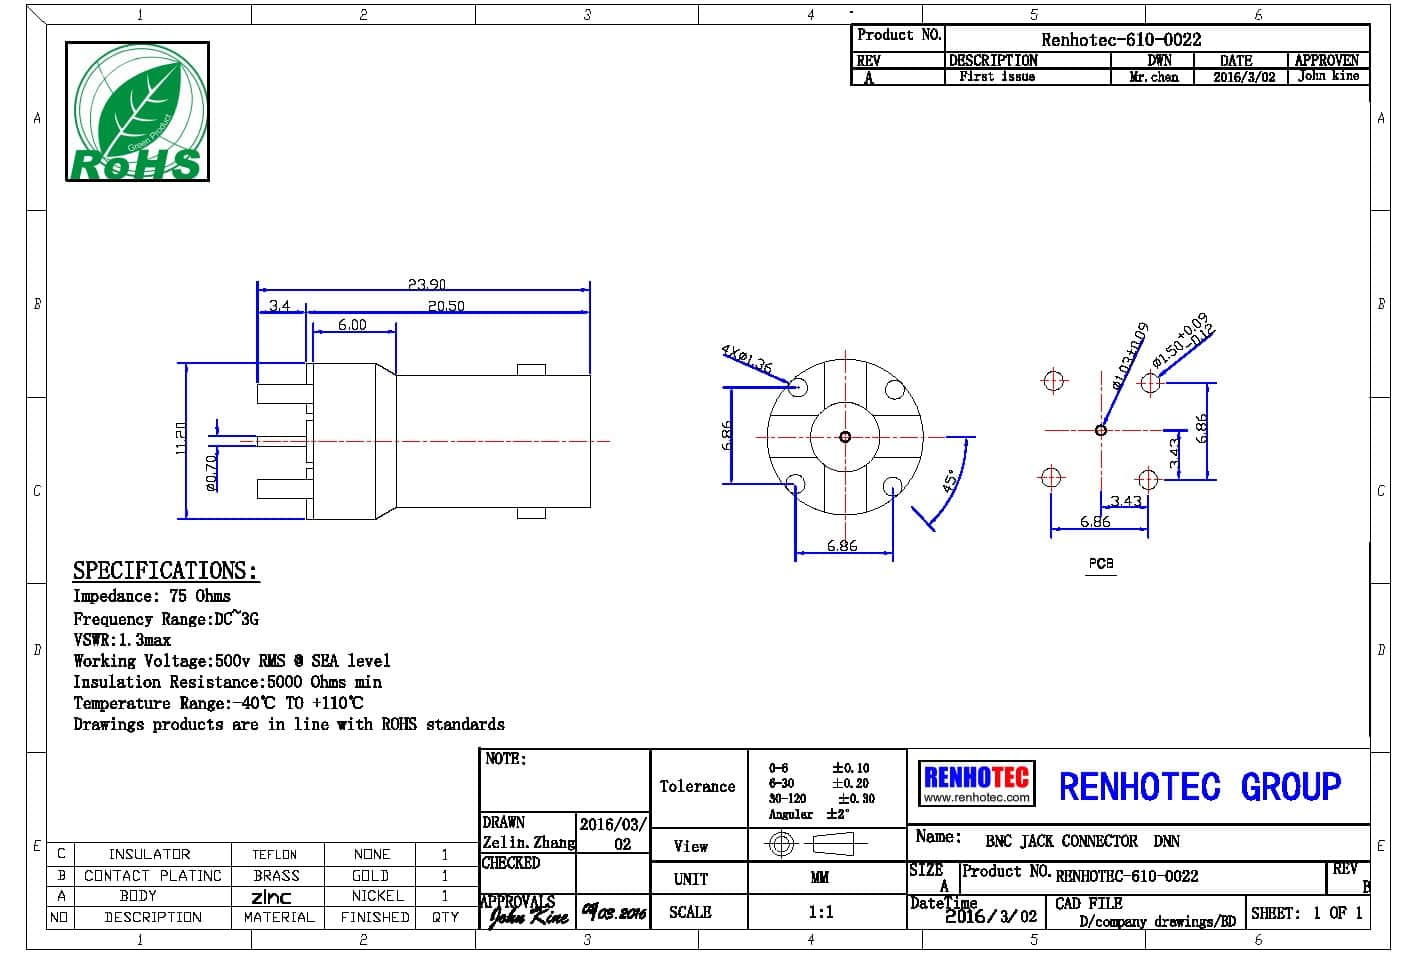Click the center pin of the circular front view
The width and height of the screenshot is (1417, 954).
tap(845, 437)
